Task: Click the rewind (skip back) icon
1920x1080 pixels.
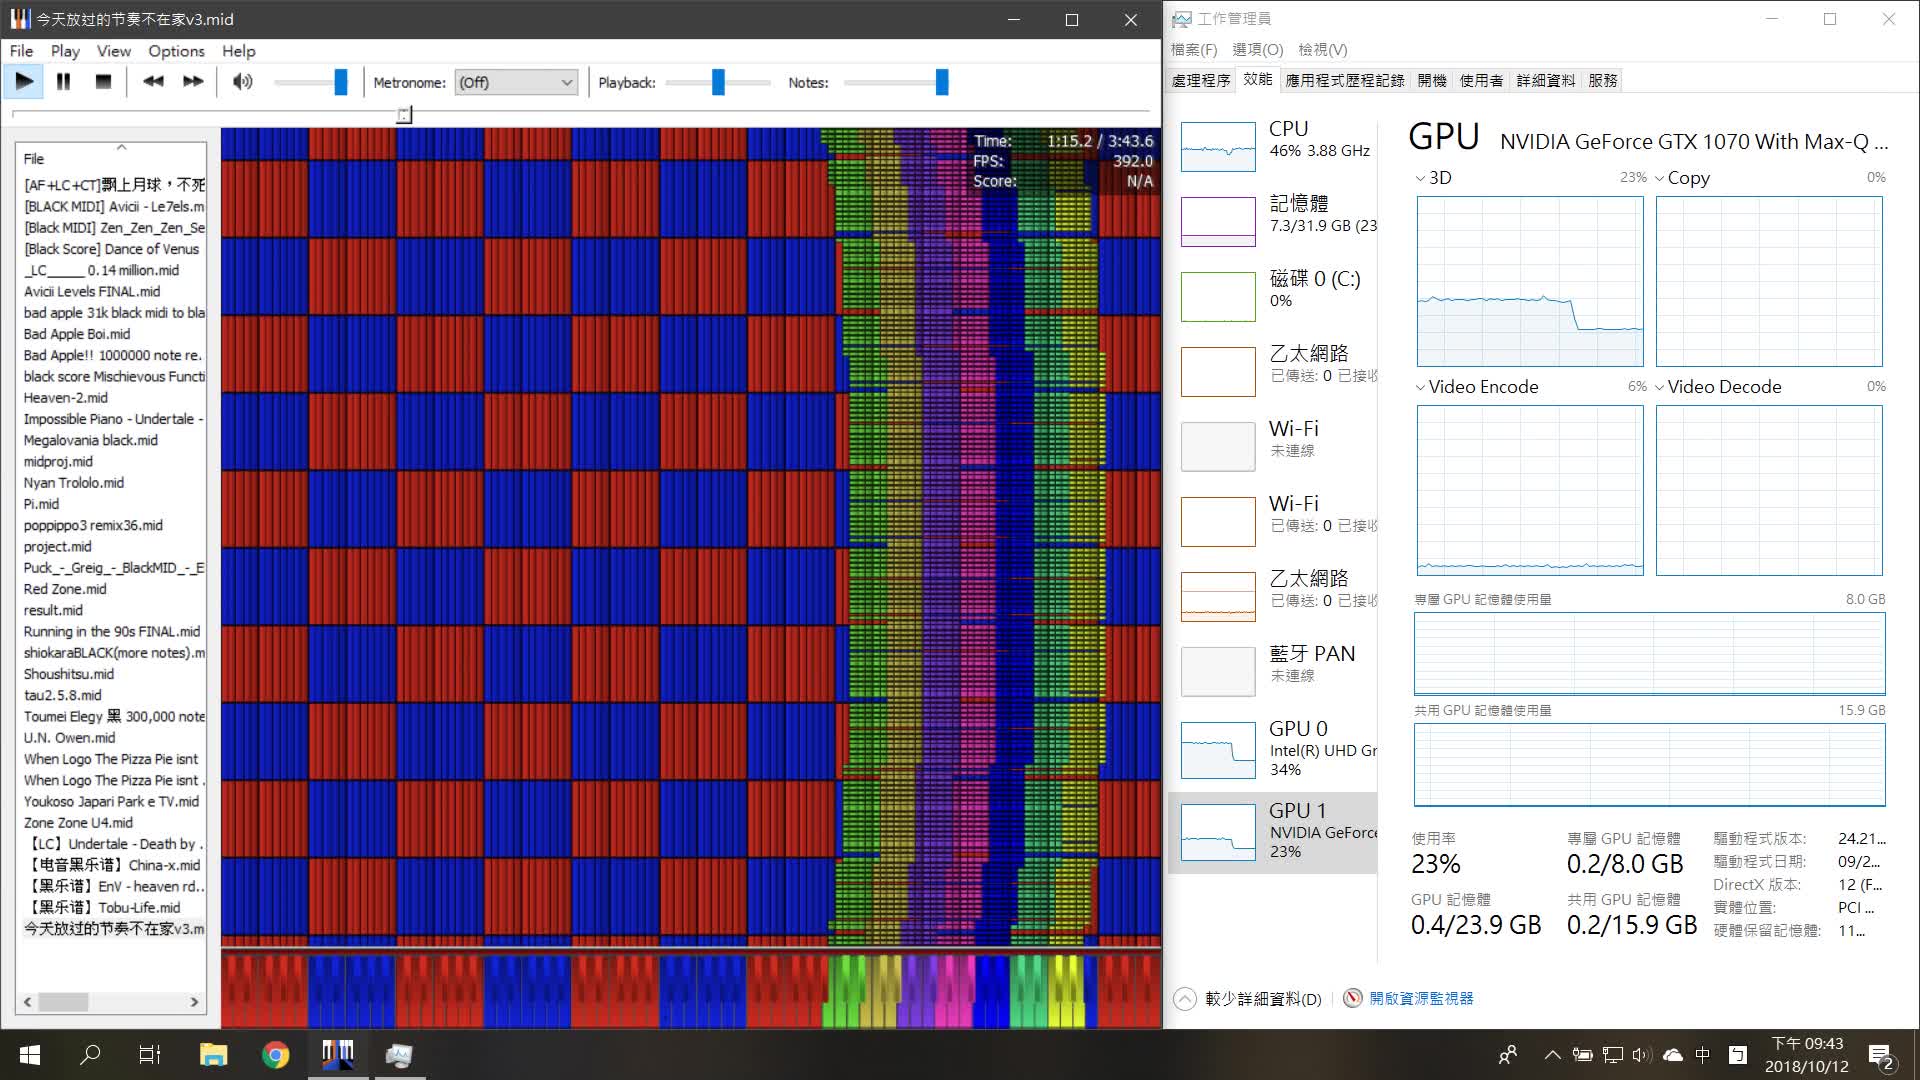Action: coord(153,82)
